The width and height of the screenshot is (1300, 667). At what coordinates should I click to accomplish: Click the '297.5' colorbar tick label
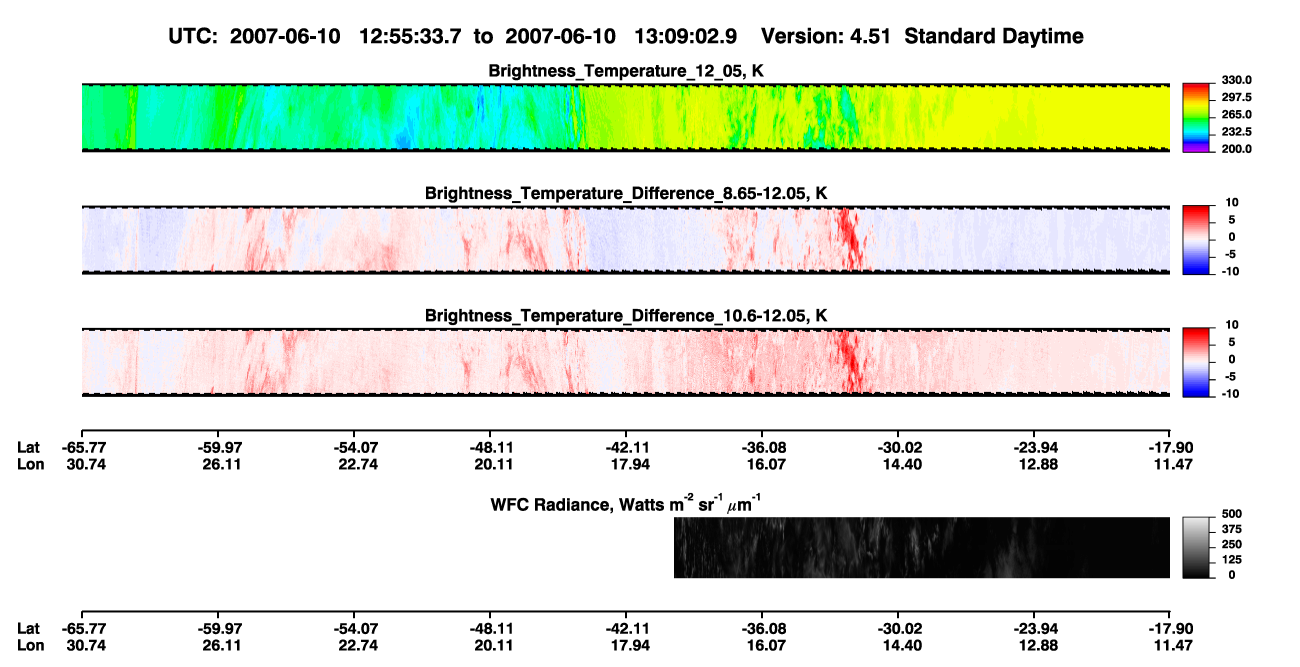click(1236, 97)
